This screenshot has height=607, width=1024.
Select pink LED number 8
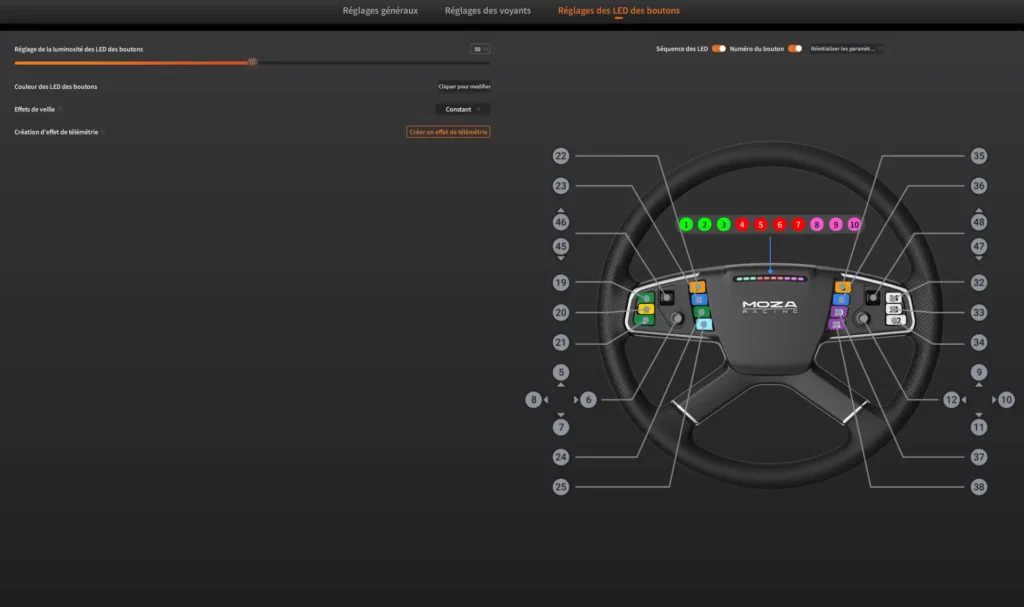tap(816, 225)
